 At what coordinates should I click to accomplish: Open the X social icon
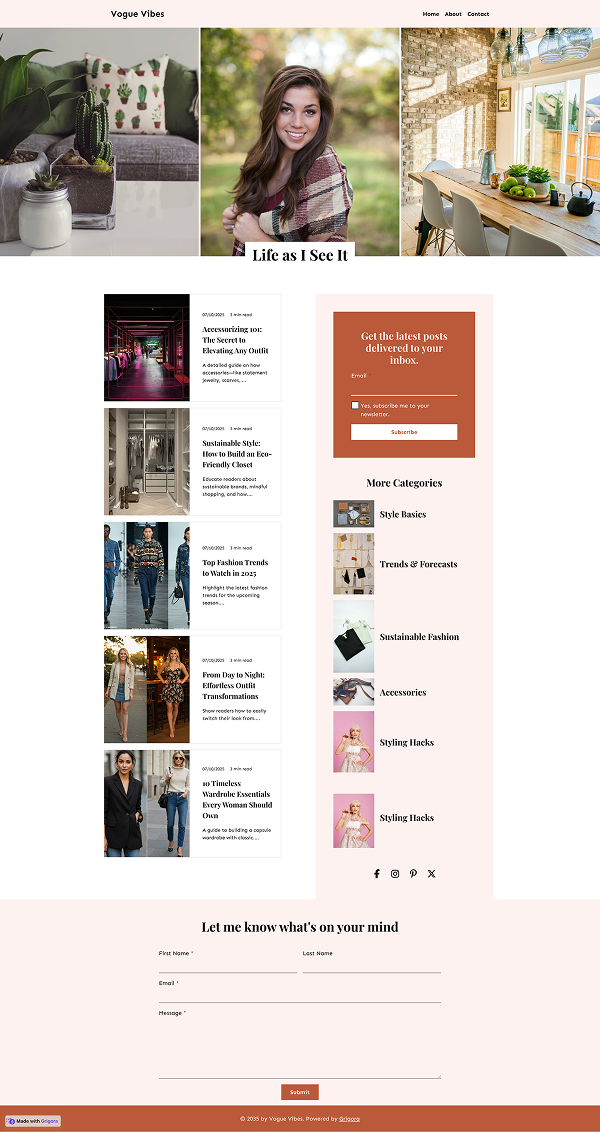432,874
